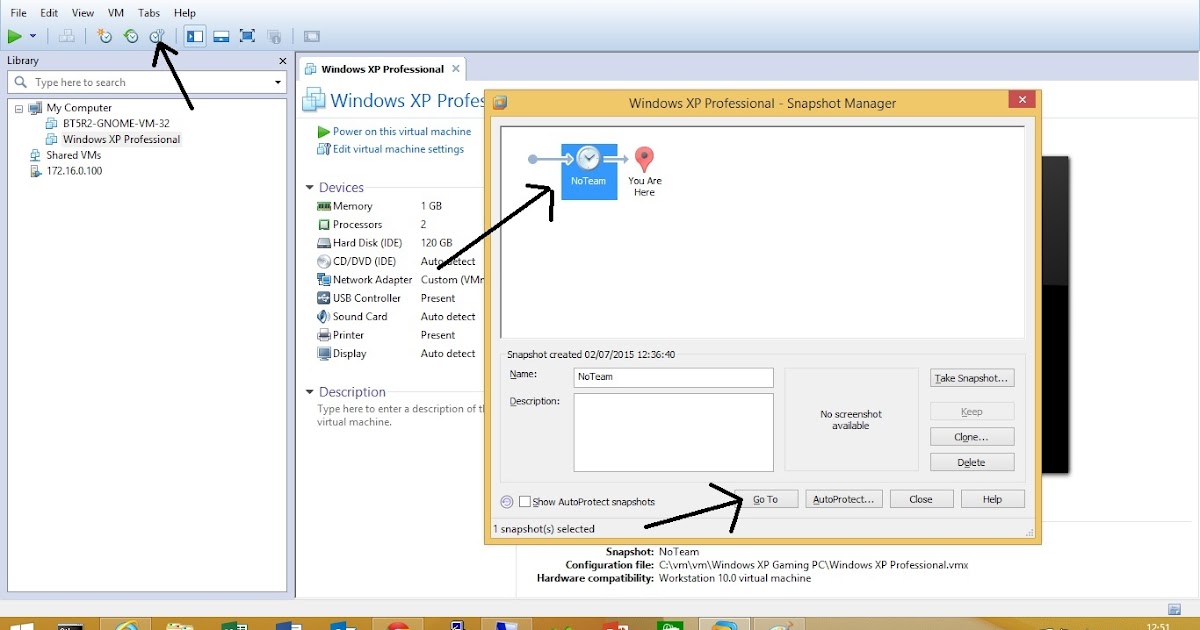
Task: Select Shared VMs in the library
Action: point(73,155)
